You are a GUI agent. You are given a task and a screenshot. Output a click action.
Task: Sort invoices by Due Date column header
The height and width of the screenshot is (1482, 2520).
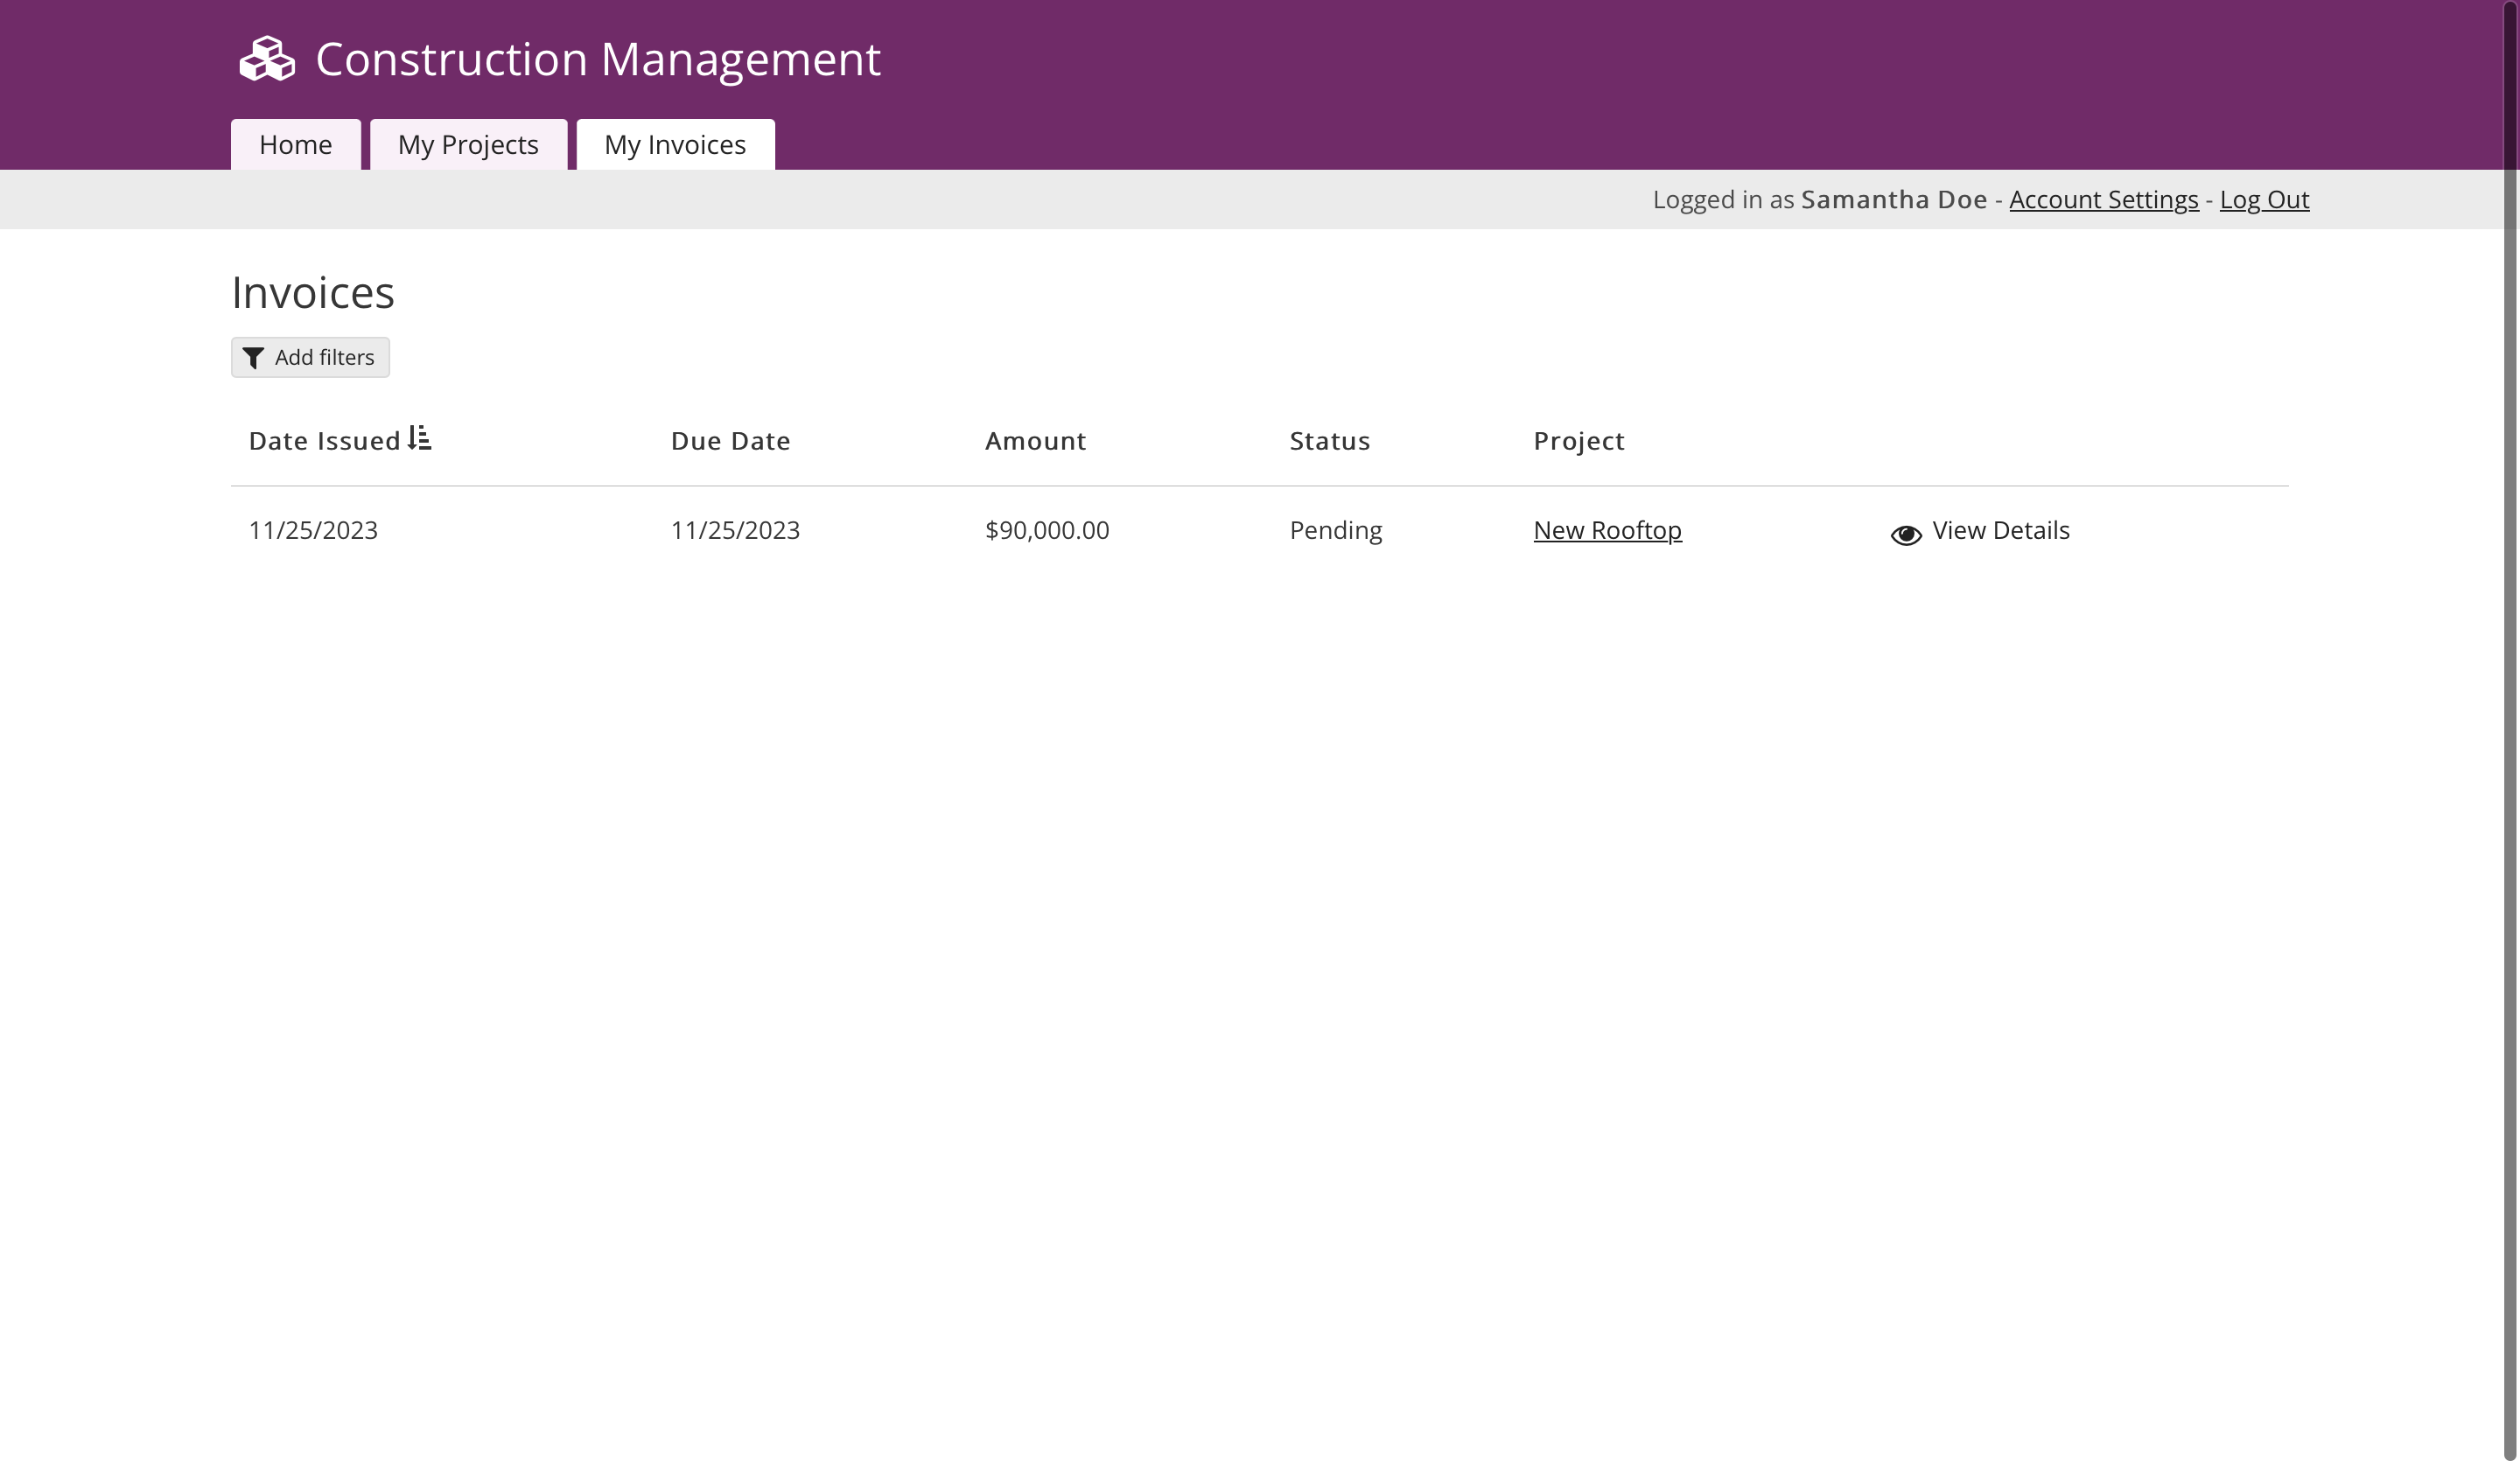(729, 440)
